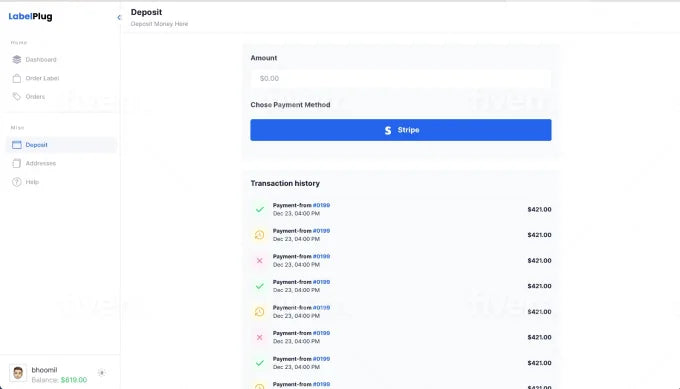Click the second transaction's pending clock icon

pos(259,235)
